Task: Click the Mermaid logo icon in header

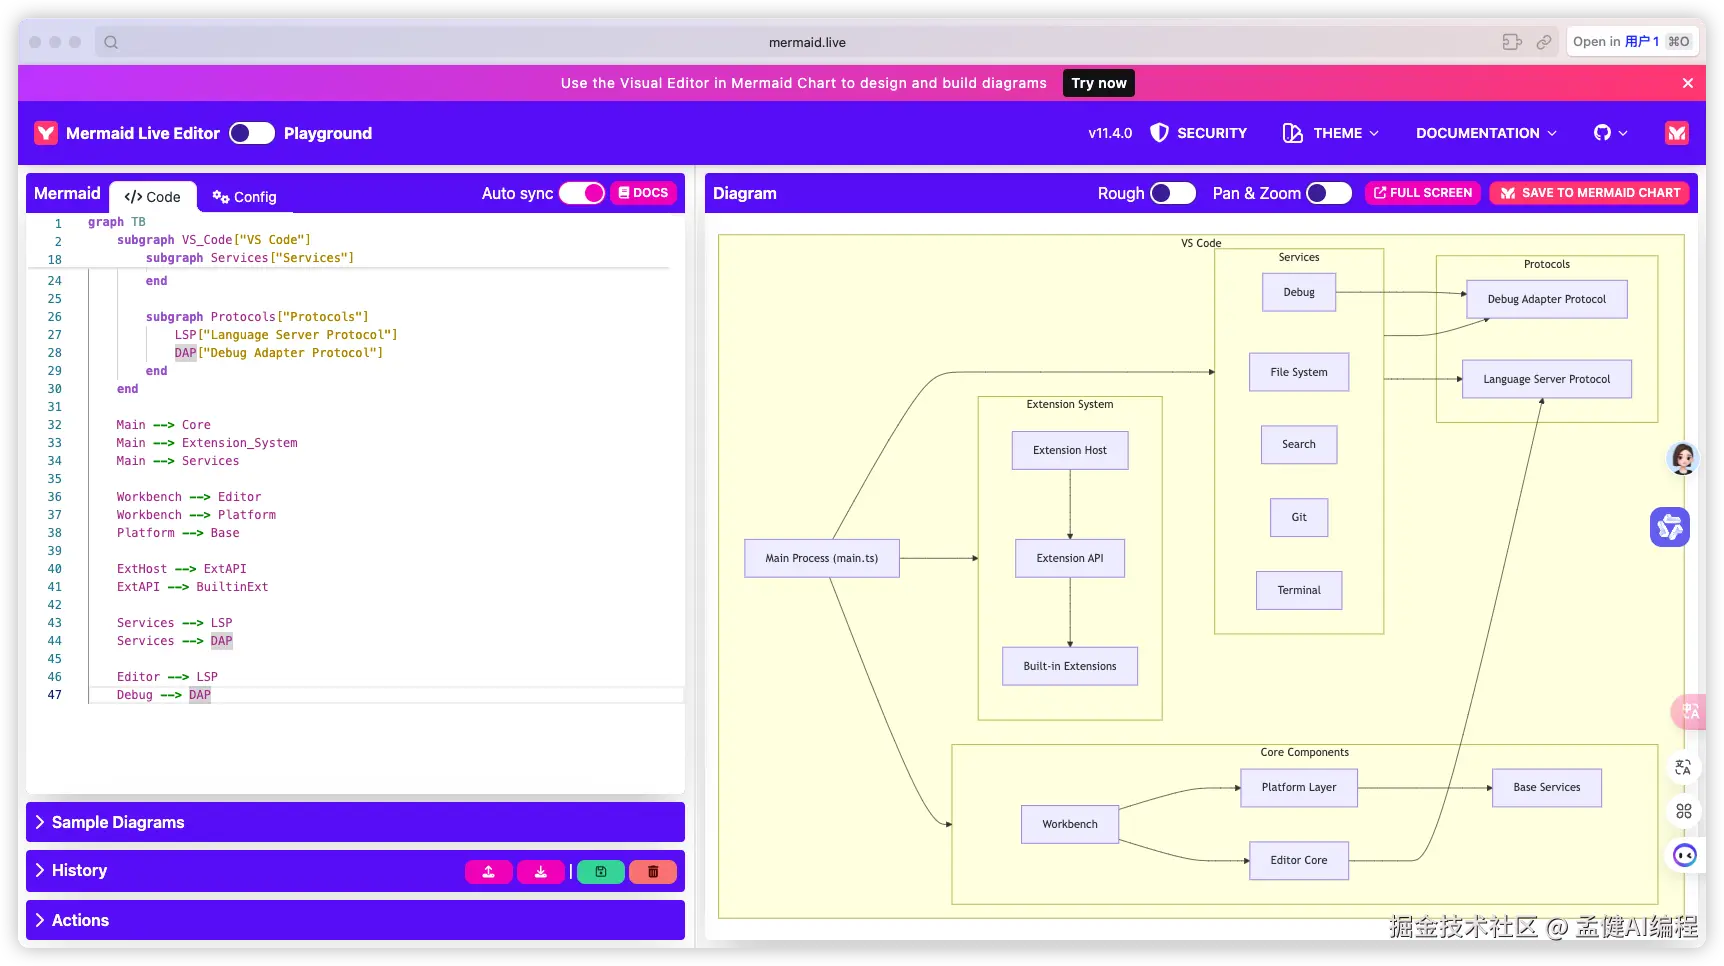Action: pyautogui.click(x=46, y=133)
